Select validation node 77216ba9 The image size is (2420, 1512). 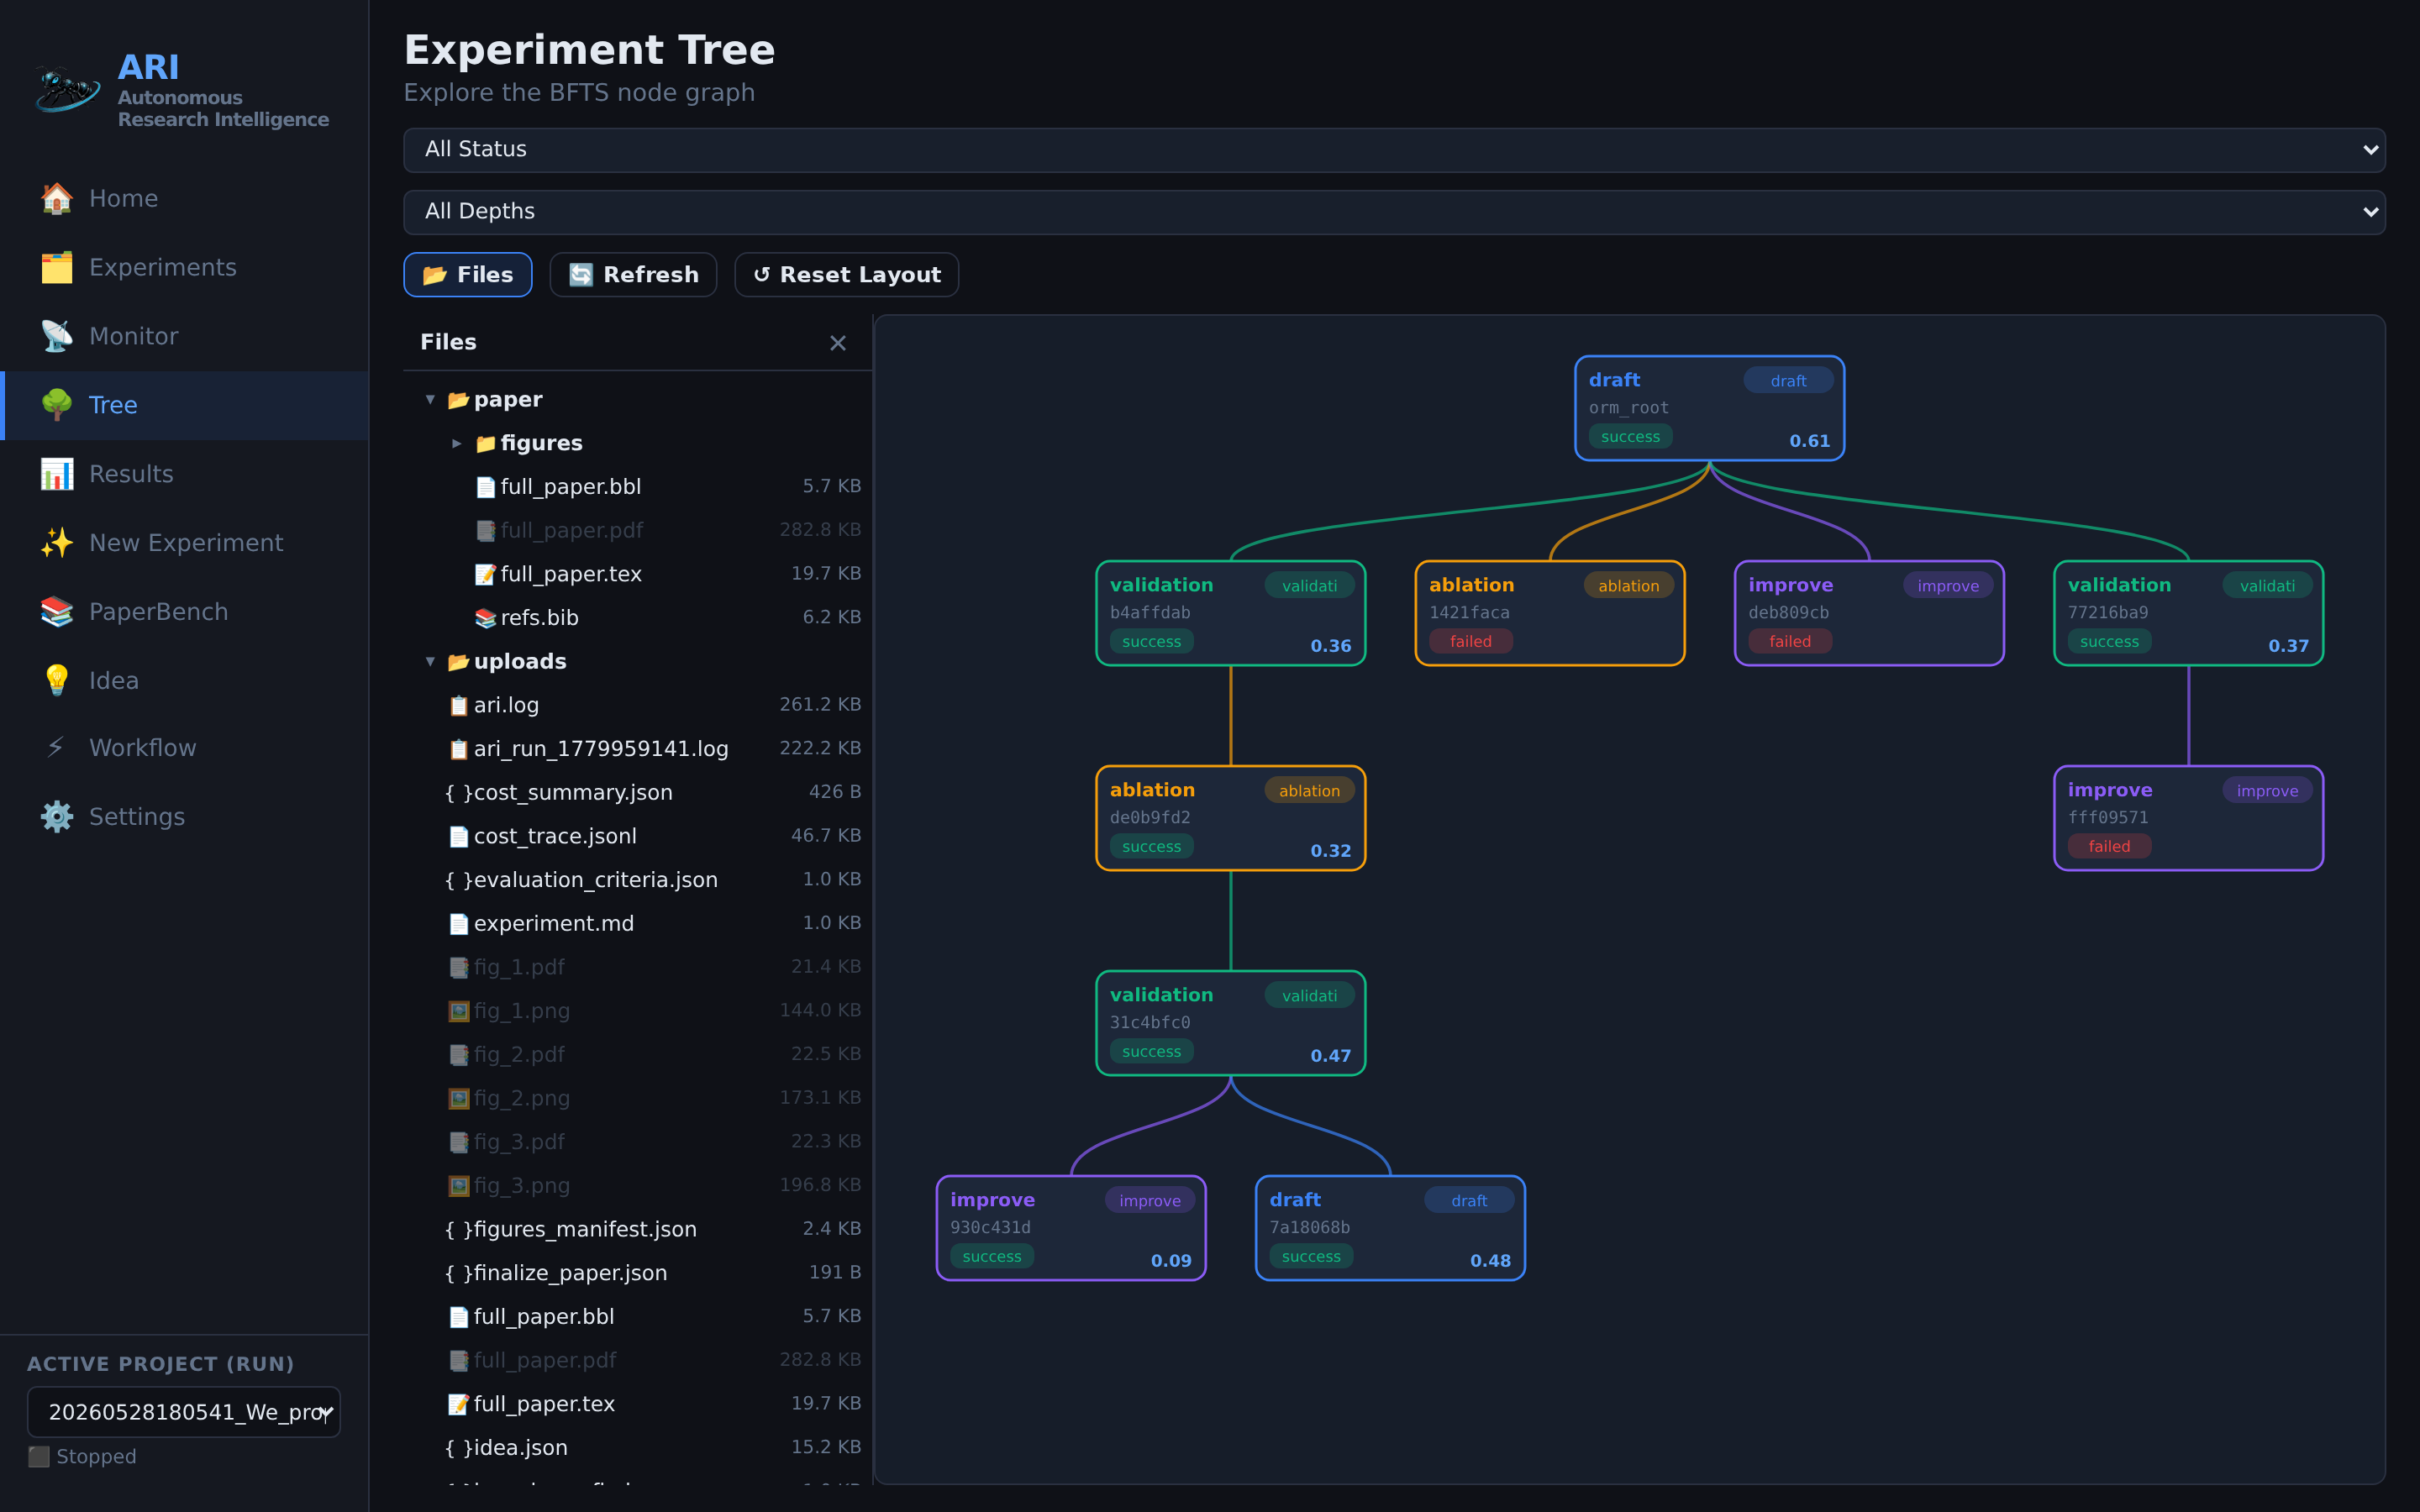[x=2188, y=613]
